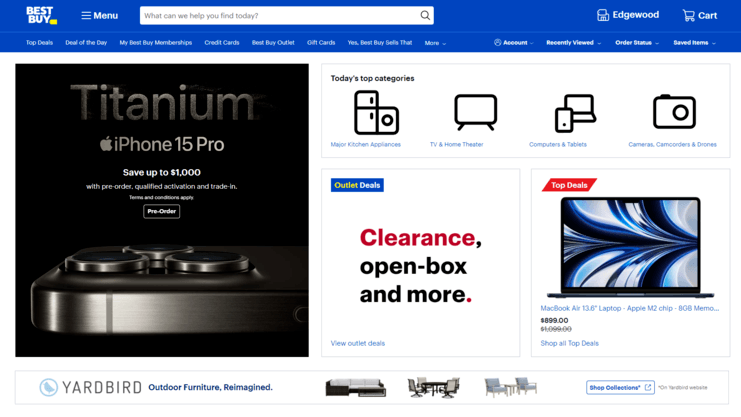Click the Major Kitchen Appliances icon
The image size is (741, 417).
click(376, 113)
